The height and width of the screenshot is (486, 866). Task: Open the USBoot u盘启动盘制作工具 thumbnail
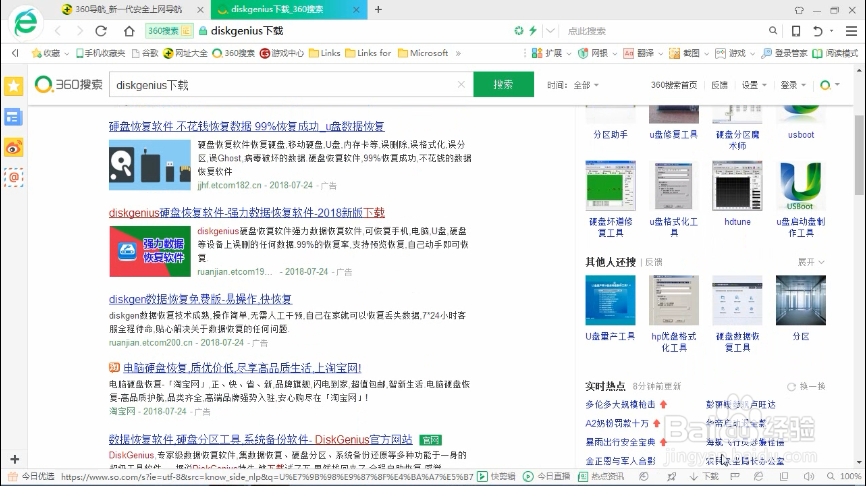801,186
